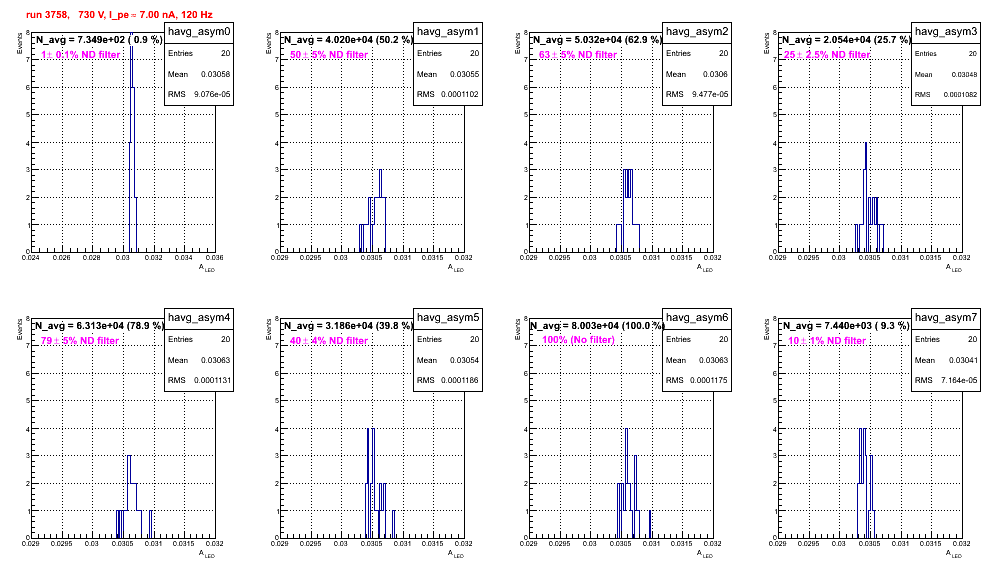Click Mean 0.03041 in havg_asym7 stats
The image size is (996, 572).
(x=946, y=360)
